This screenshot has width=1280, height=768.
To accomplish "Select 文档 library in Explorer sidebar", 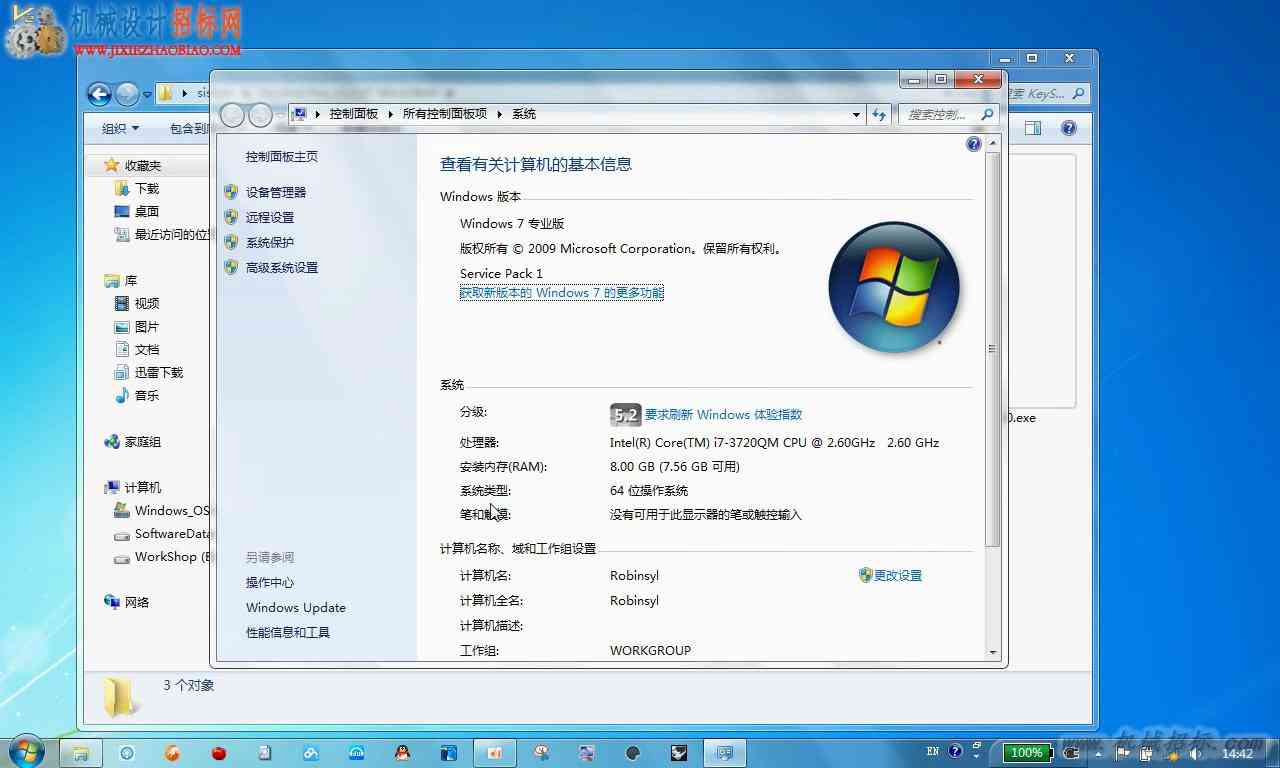I will 147,349.
